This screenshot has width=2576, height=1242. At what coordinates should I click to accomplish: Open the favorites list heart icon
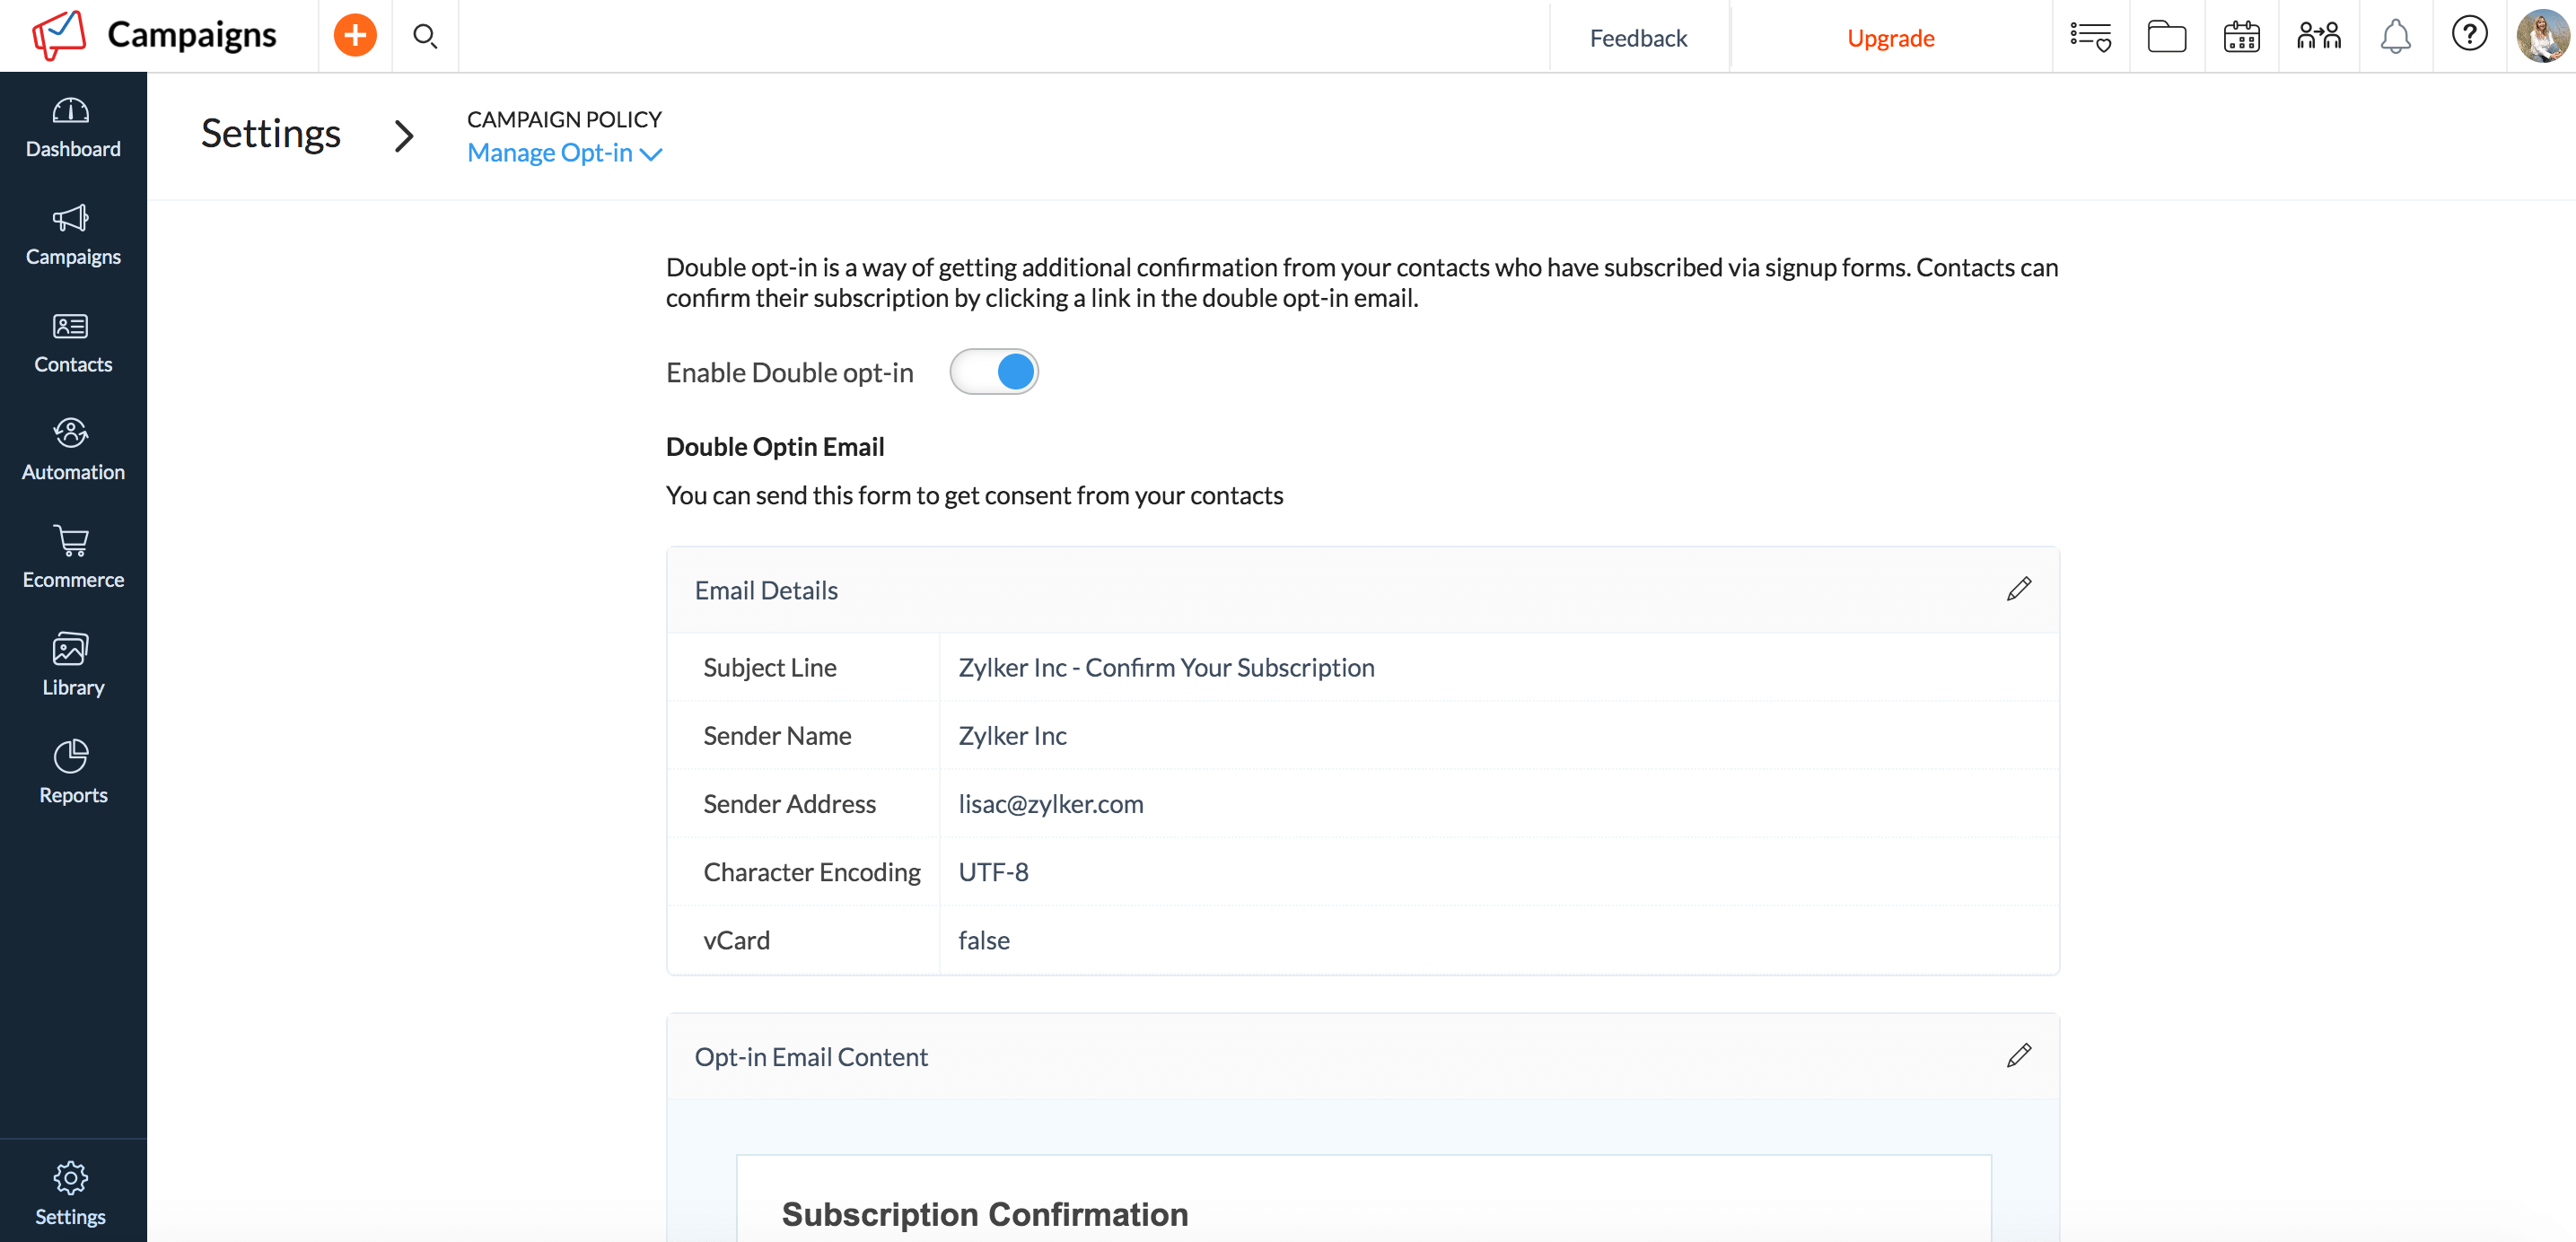pos(2090,37)
